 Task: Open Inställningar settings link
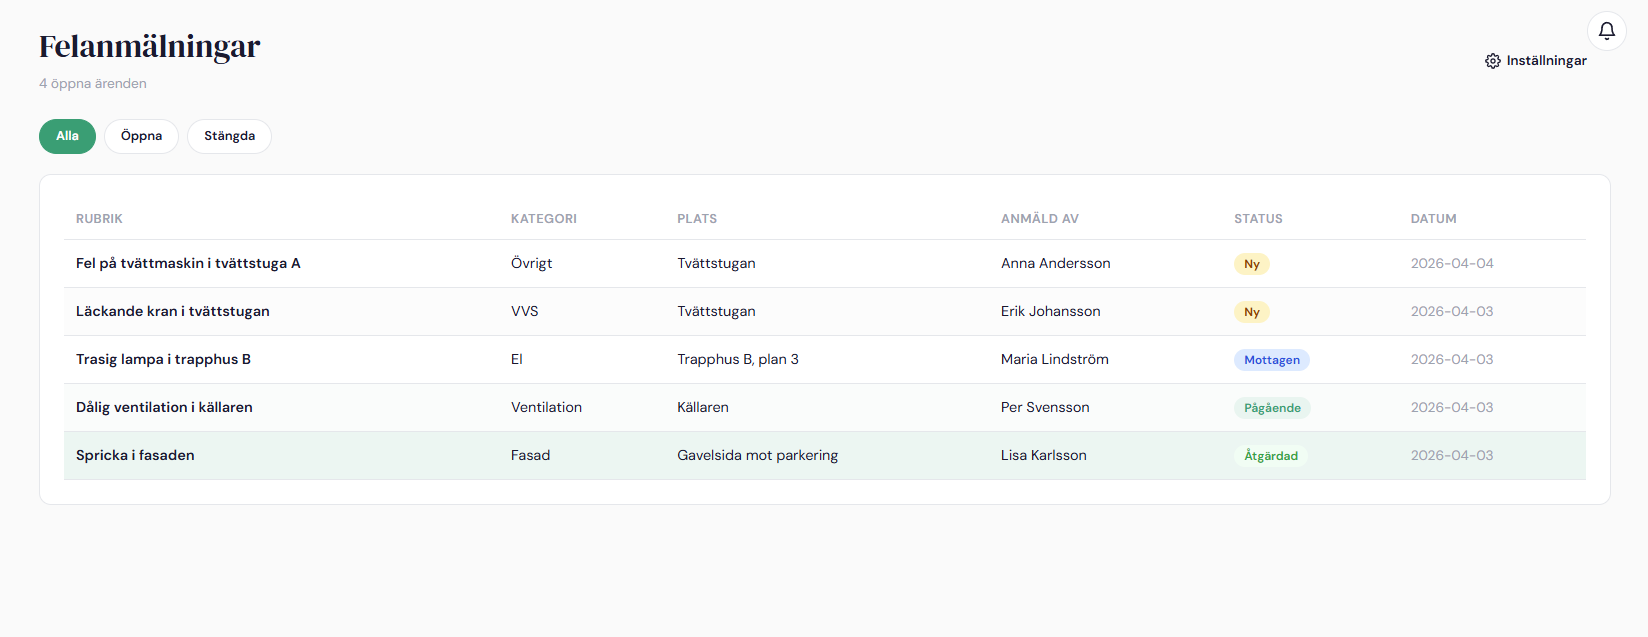pos(1546,61)
